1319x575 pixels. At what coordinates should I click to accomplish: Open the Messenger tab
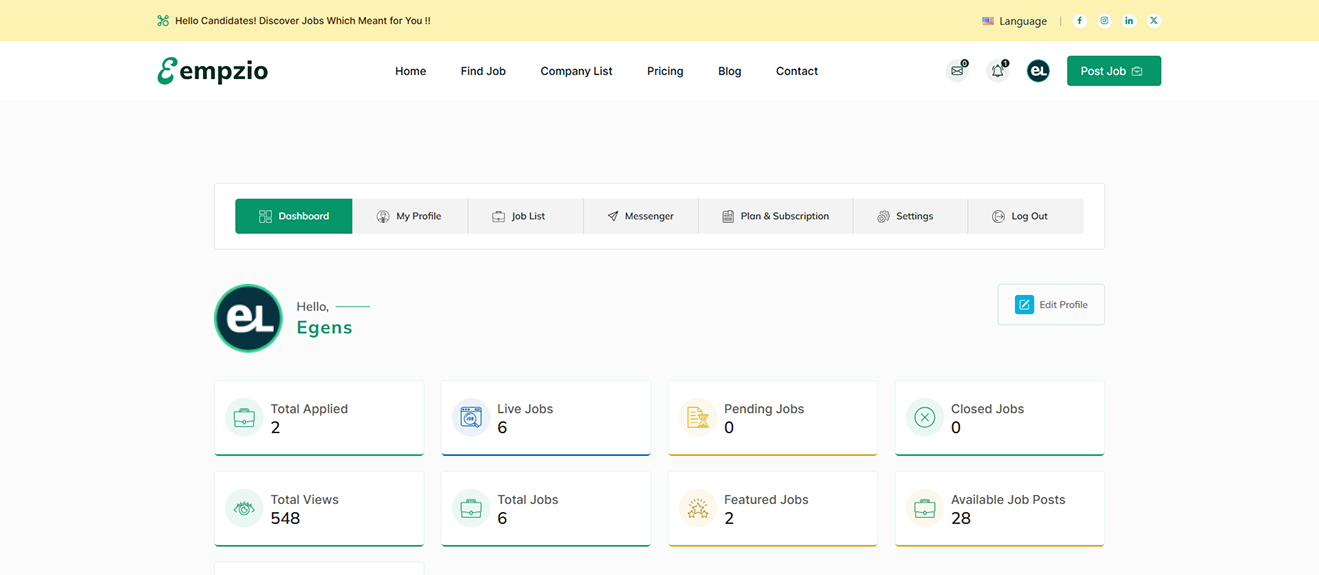point(641,216)
